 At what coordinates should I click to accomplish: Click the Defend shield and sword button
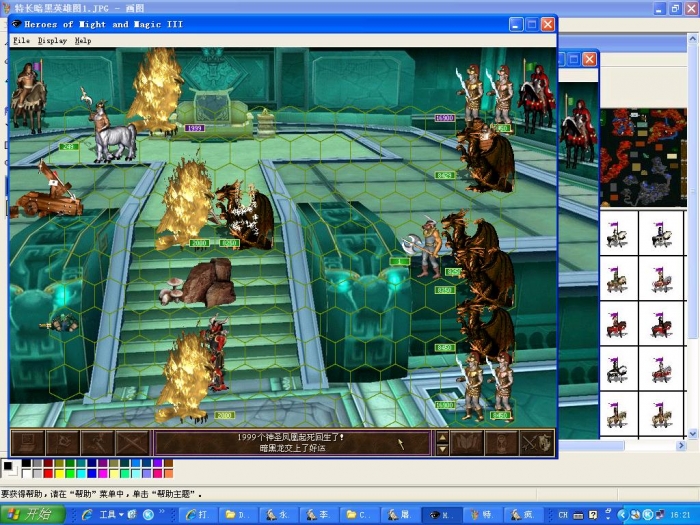tap(537, 443)
